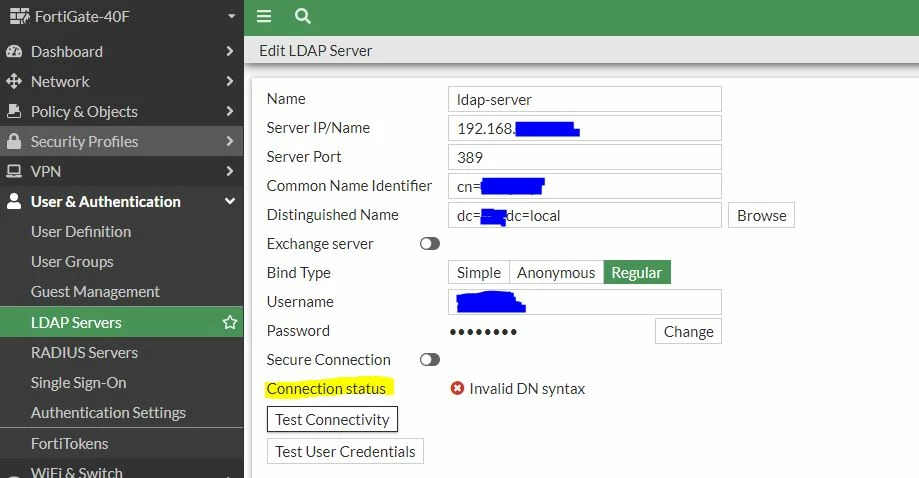Click the User & Authentication person icon

(x=14, y=202)
